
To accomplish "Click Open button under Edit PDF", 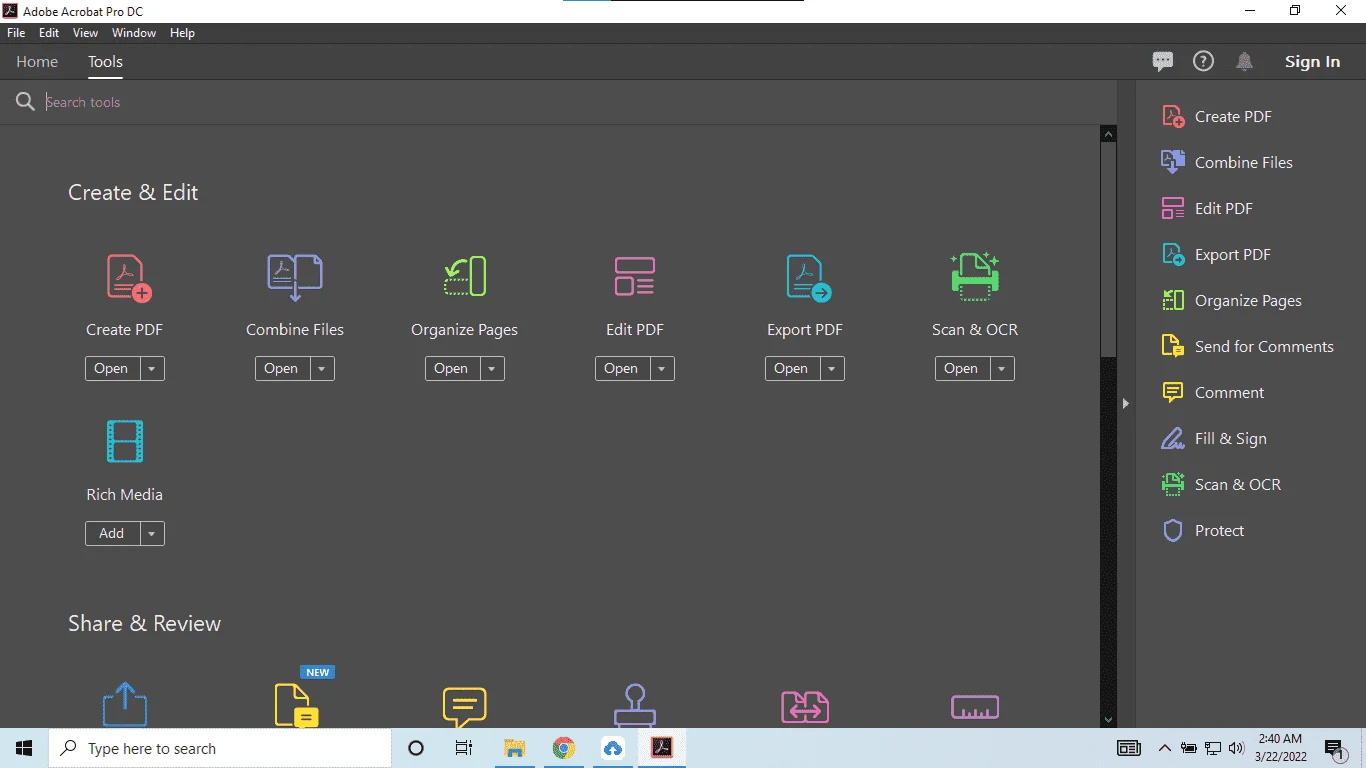I will pos(622,369).
